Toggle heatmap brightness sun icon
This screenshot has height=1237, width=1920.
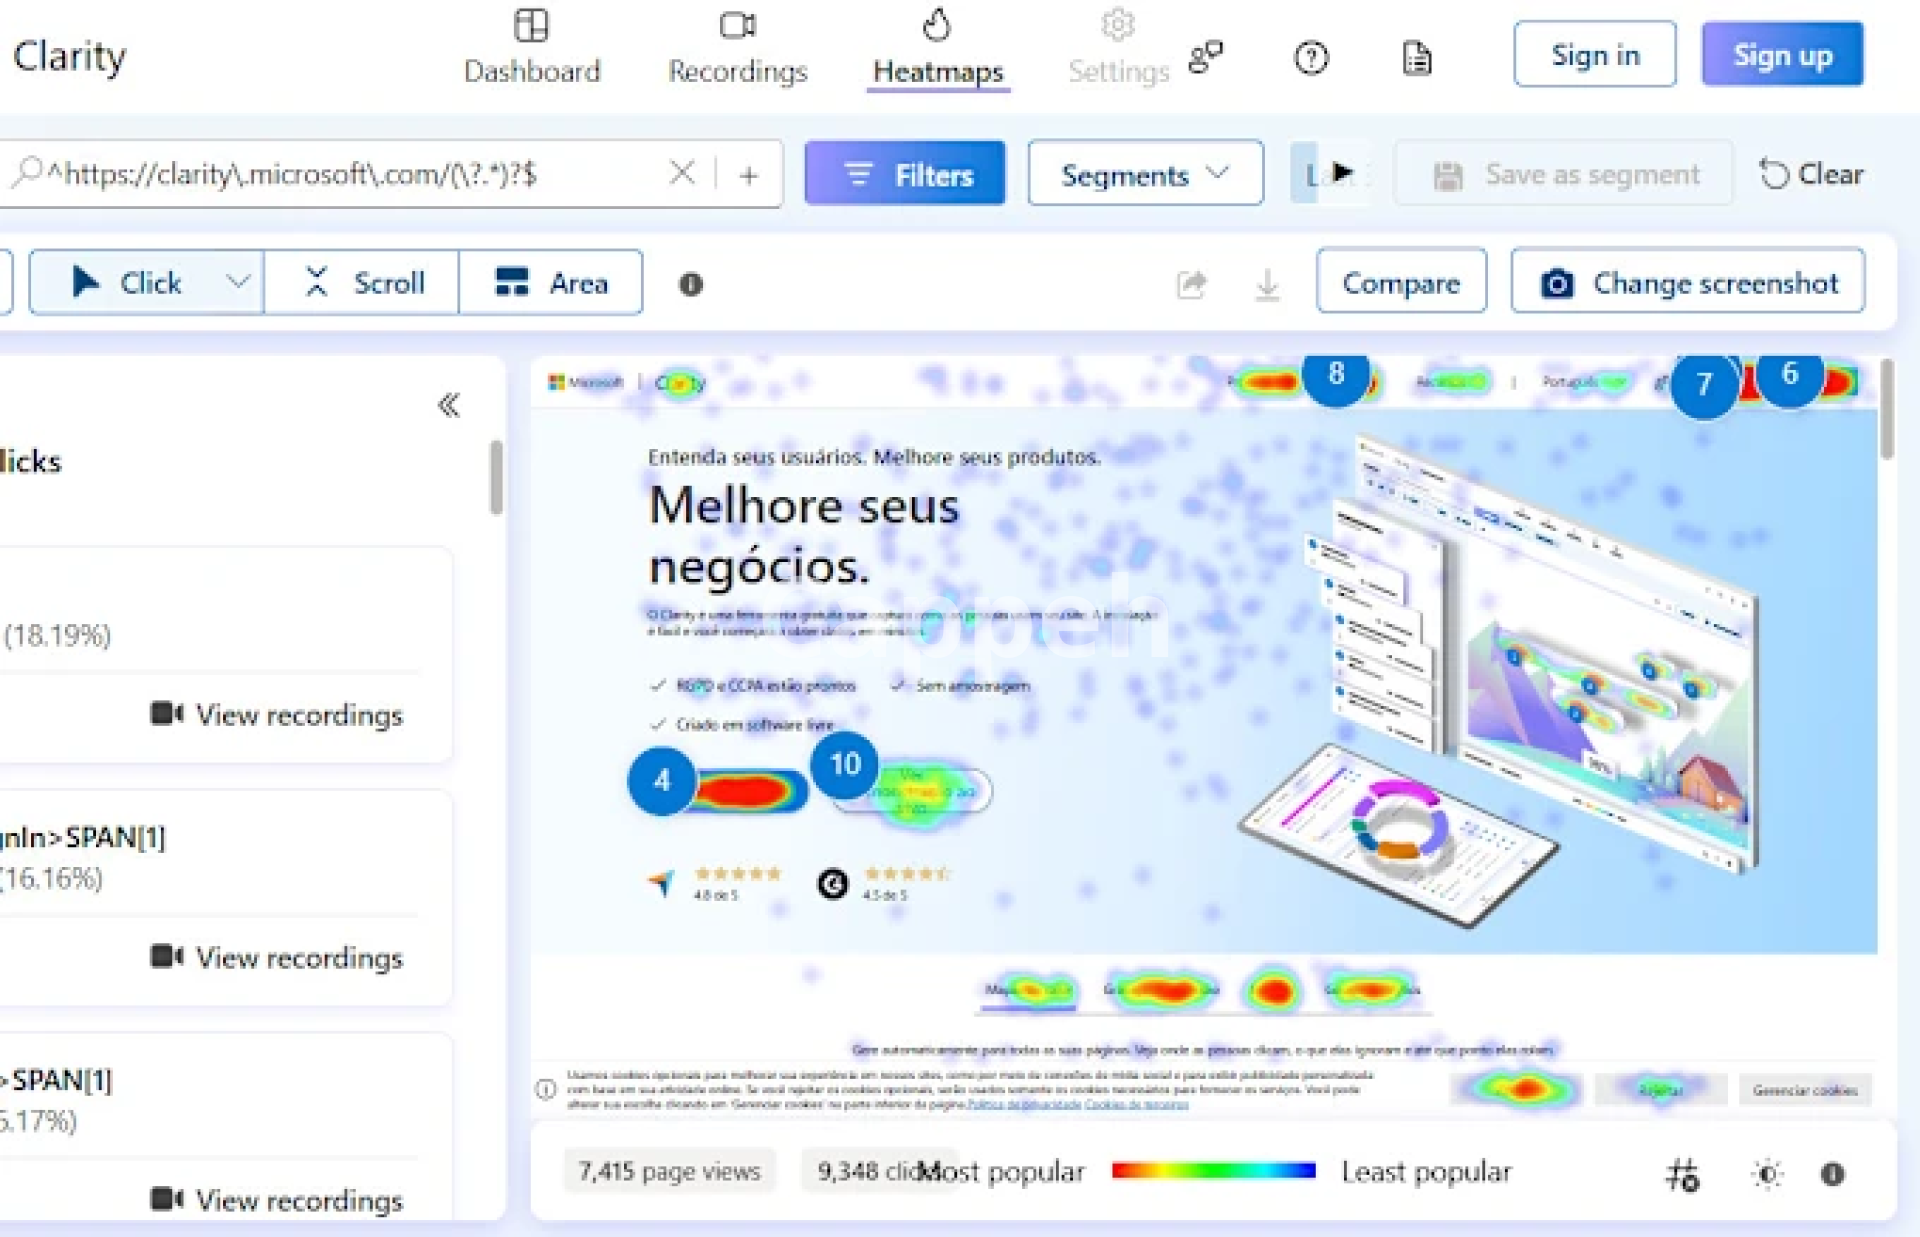tap(1767, 1174)
